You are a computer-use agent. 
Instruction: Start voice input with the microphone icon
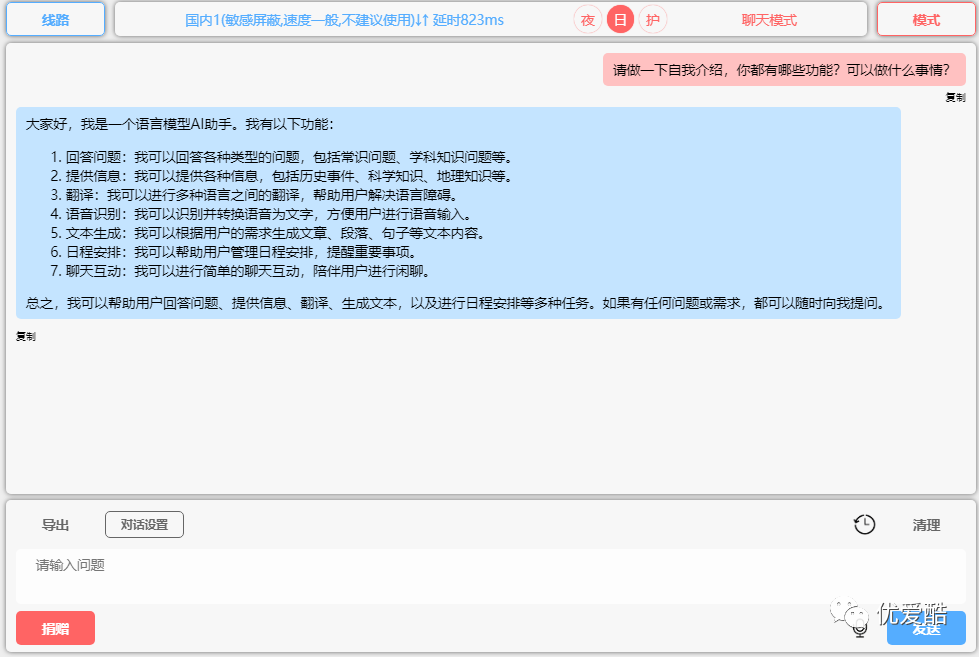pyautogui.click(x=858, y=628)
